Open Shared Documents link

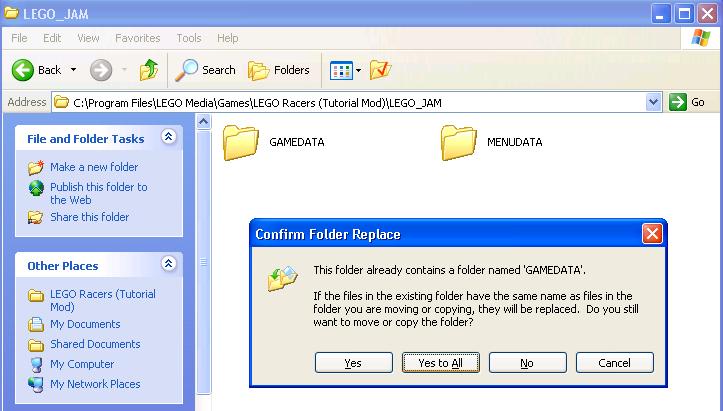(x=95, y=344)
